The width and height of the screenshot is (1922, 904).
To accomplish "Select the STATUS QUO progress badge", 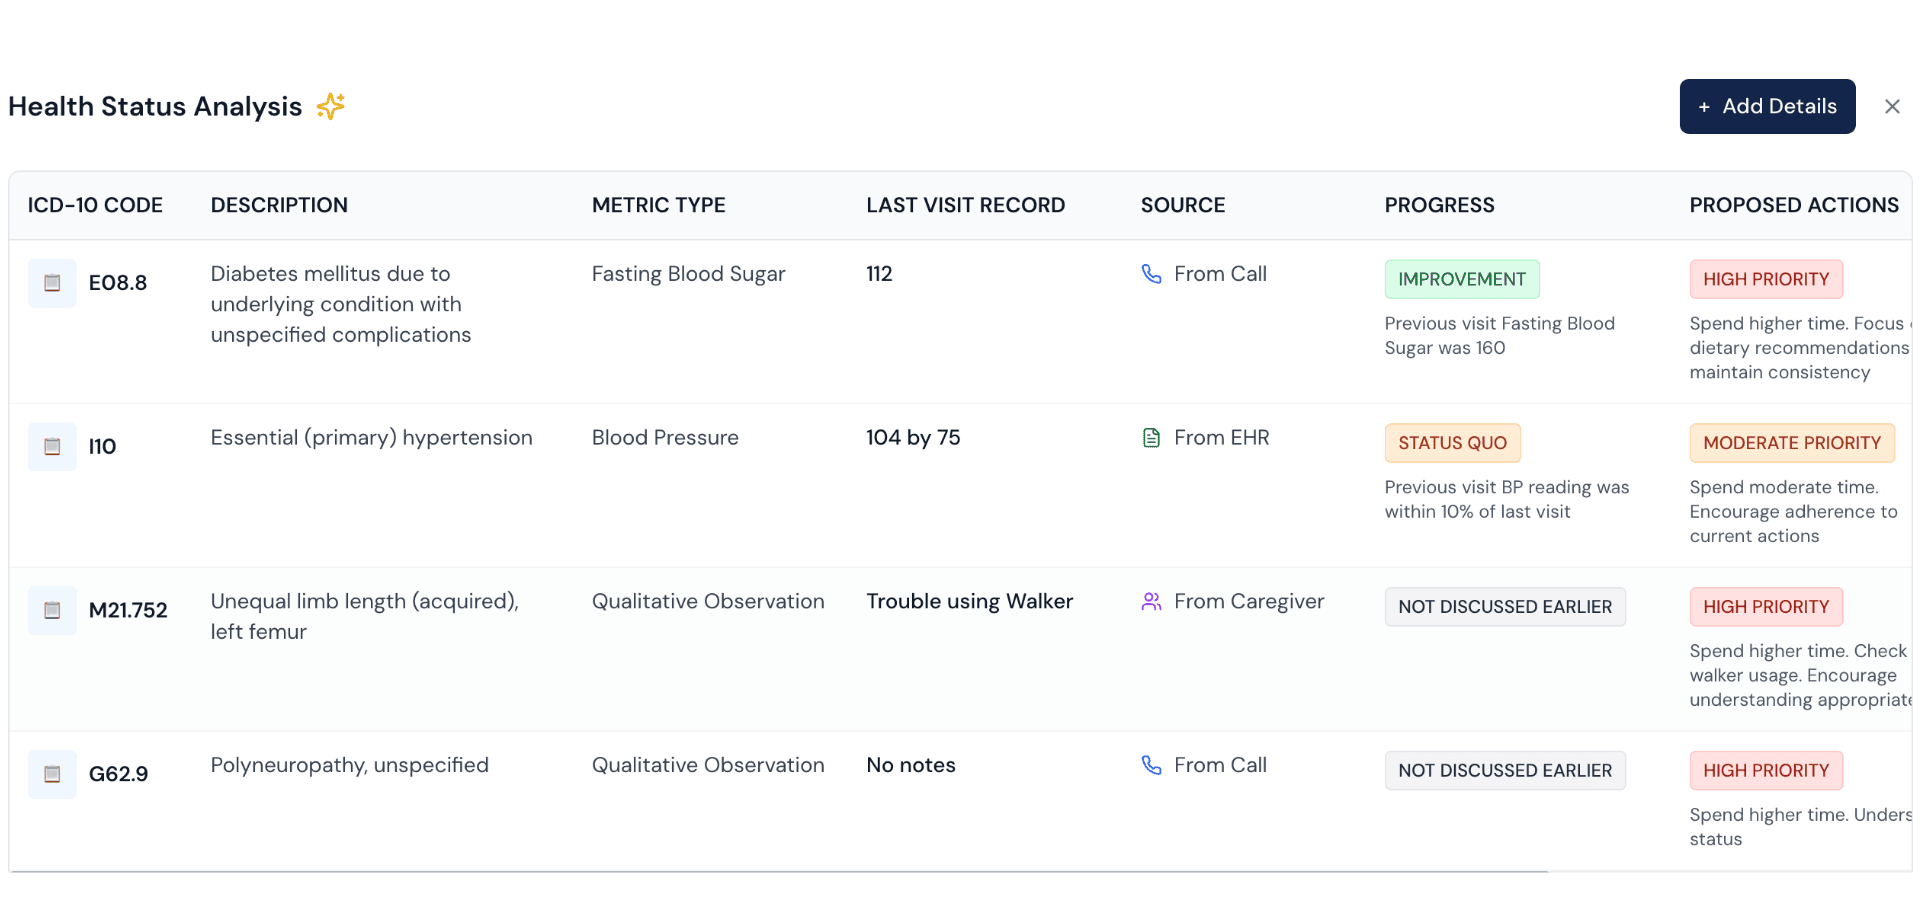I will point(1452,443).
